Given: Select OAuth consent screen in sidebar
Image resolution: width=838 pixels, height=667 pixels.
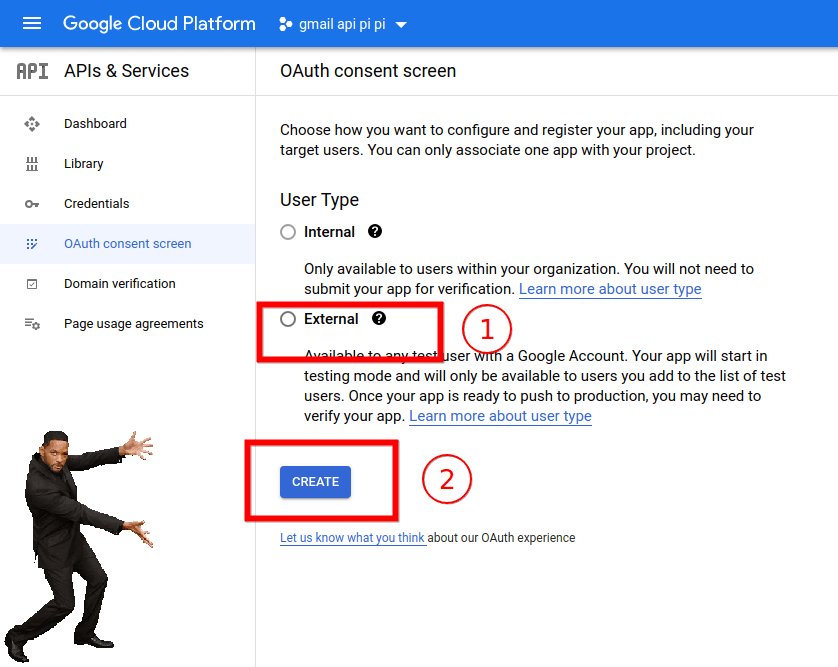Looking at the screenshot, I should tap(128, 244).
